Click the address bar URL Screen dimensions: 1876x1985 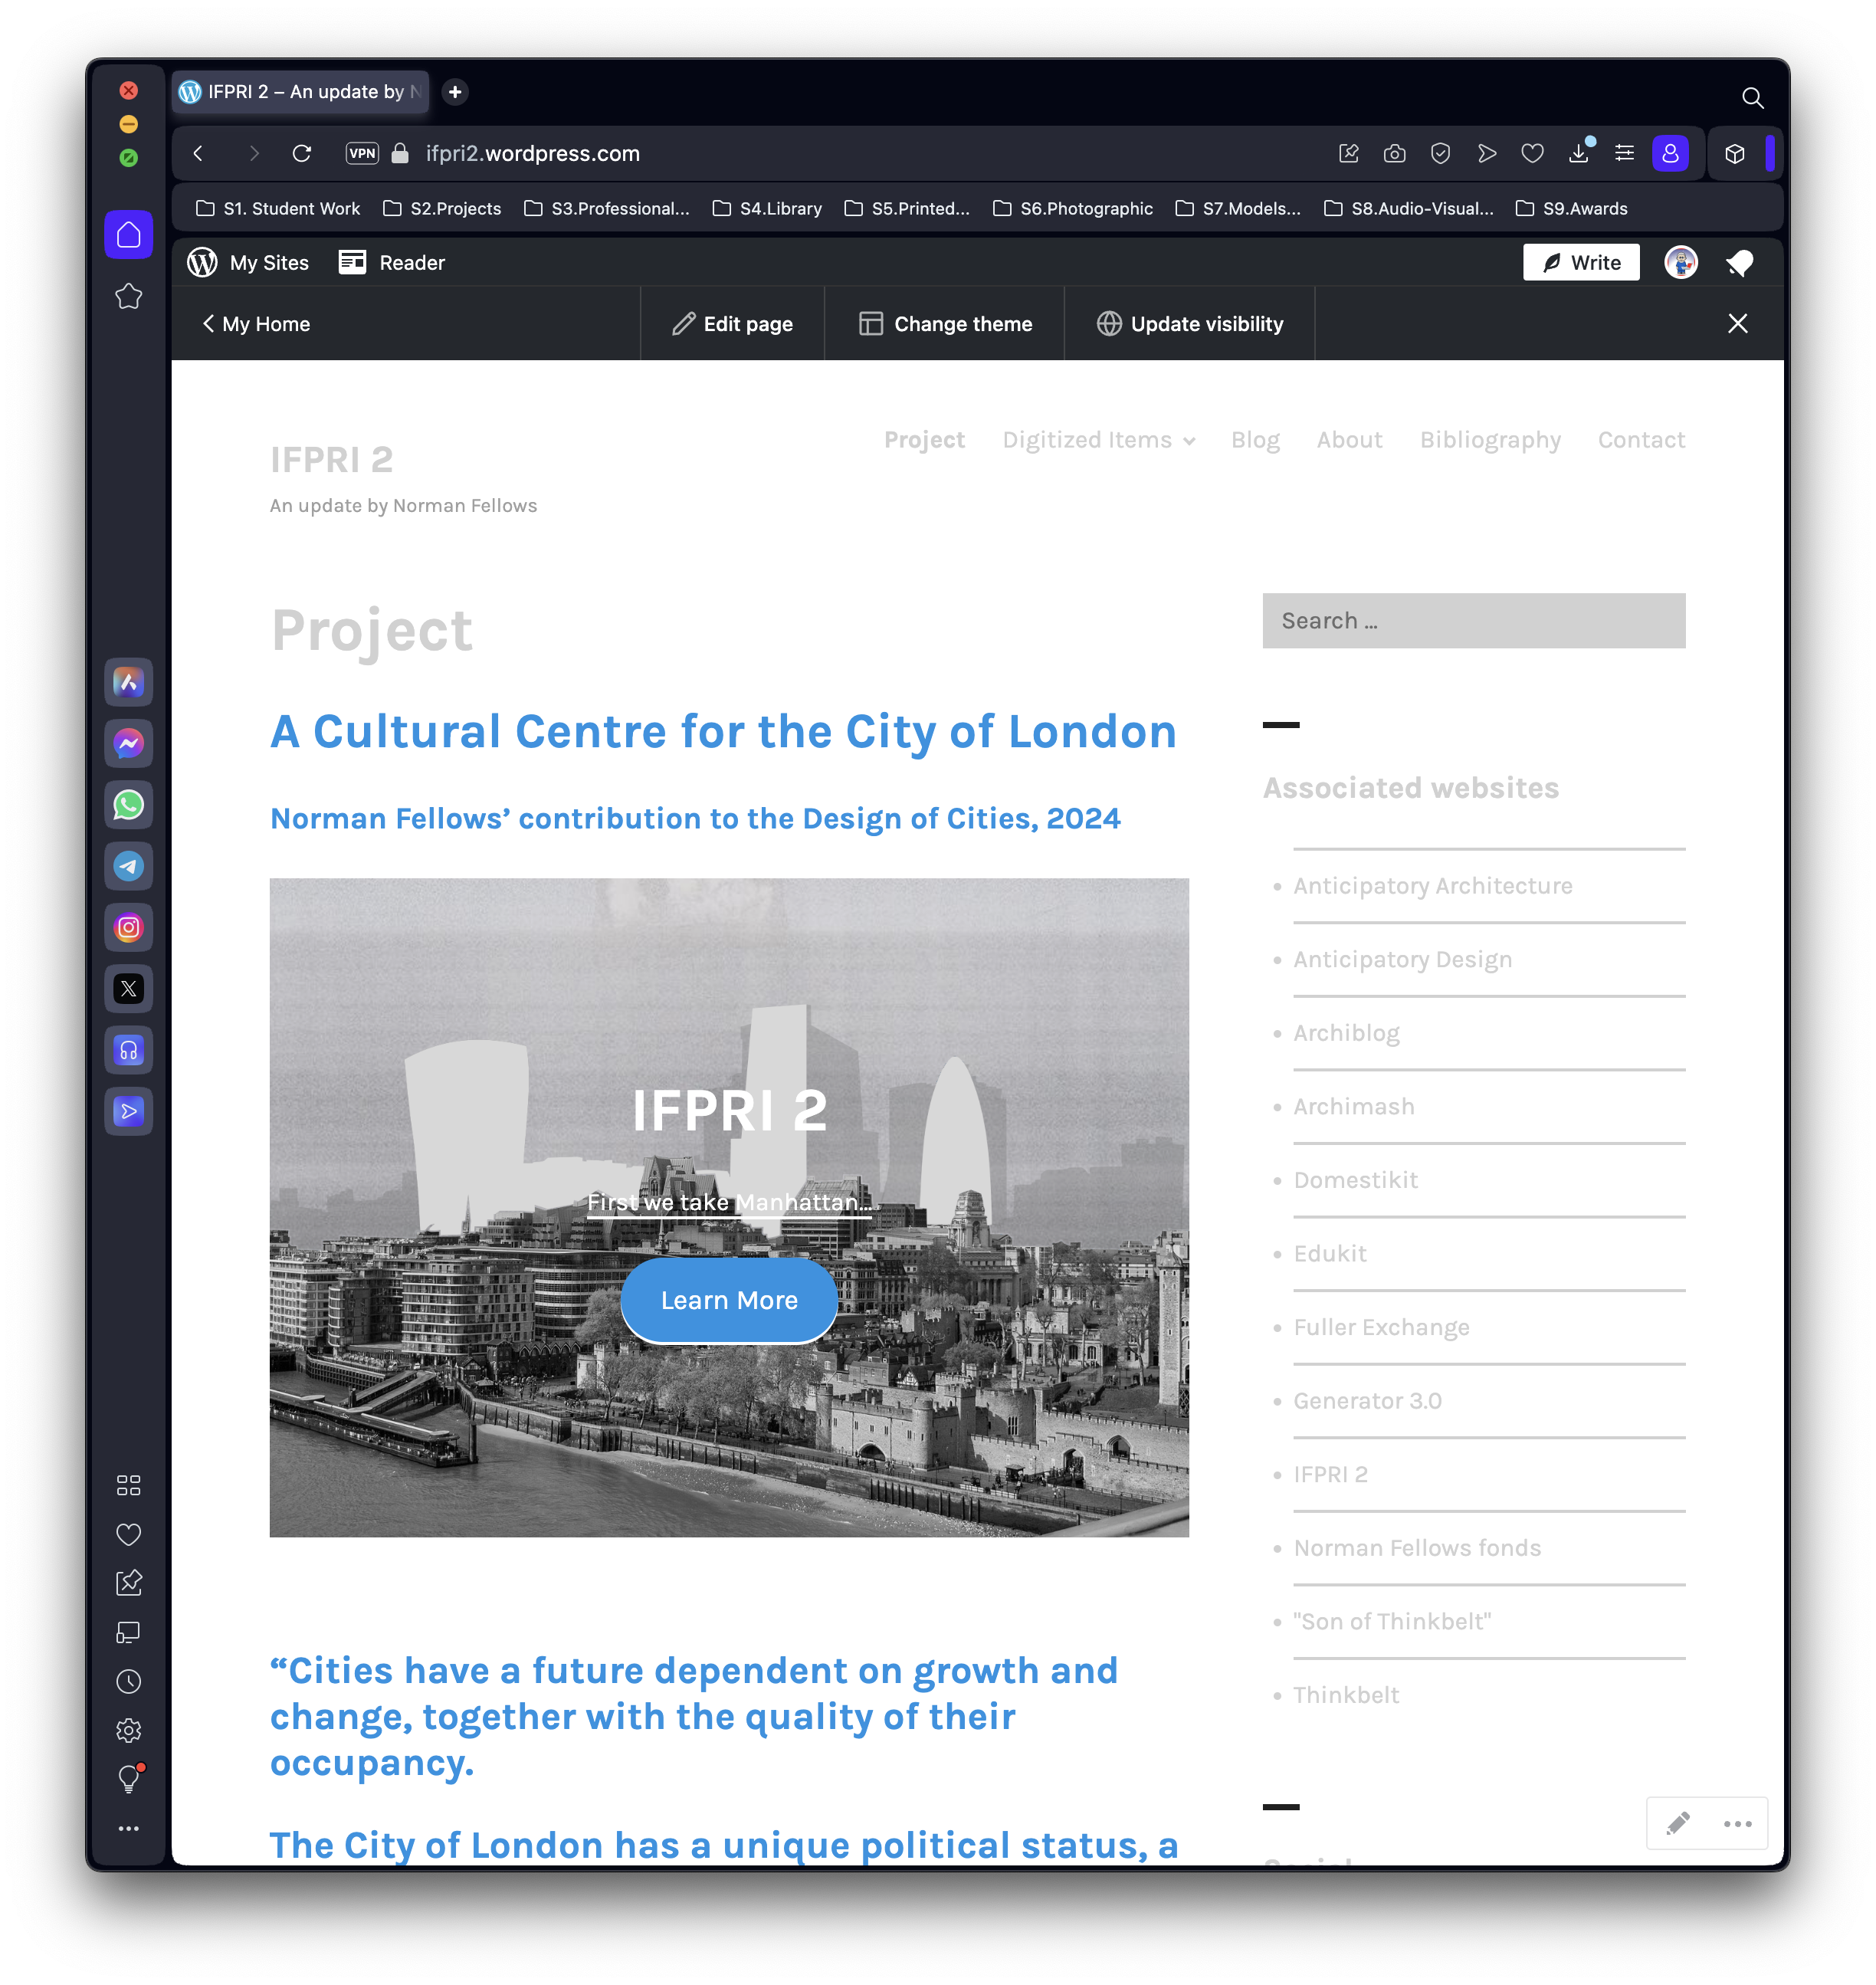[x=532, y=153]
